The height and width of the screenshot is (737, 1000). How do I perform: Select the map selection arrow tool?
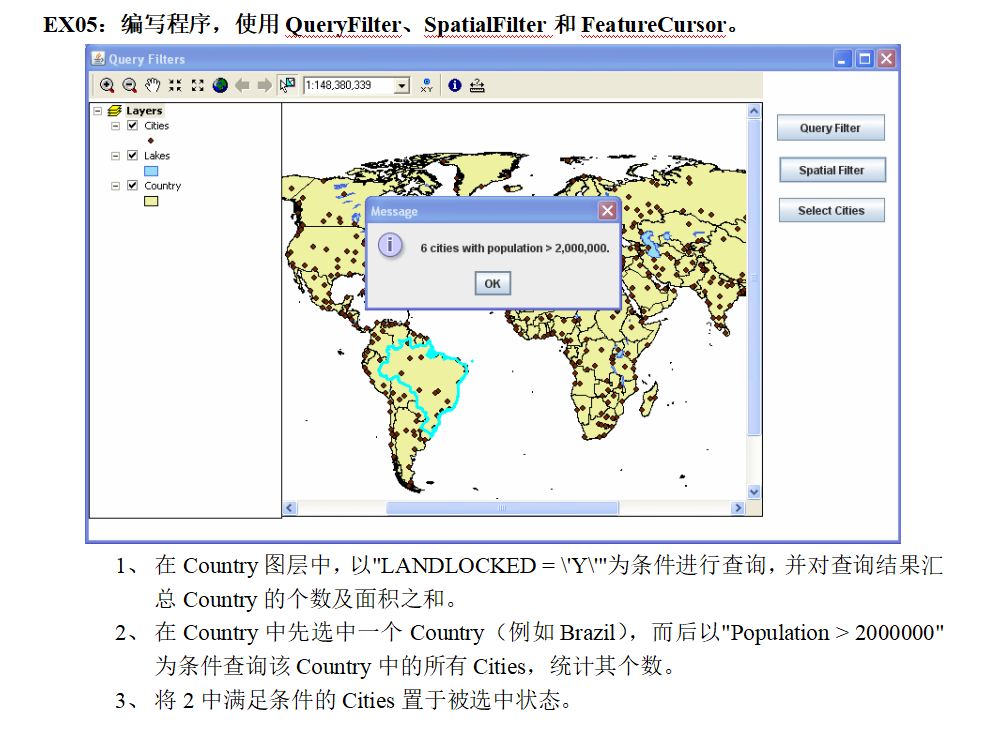coord(286,85)
